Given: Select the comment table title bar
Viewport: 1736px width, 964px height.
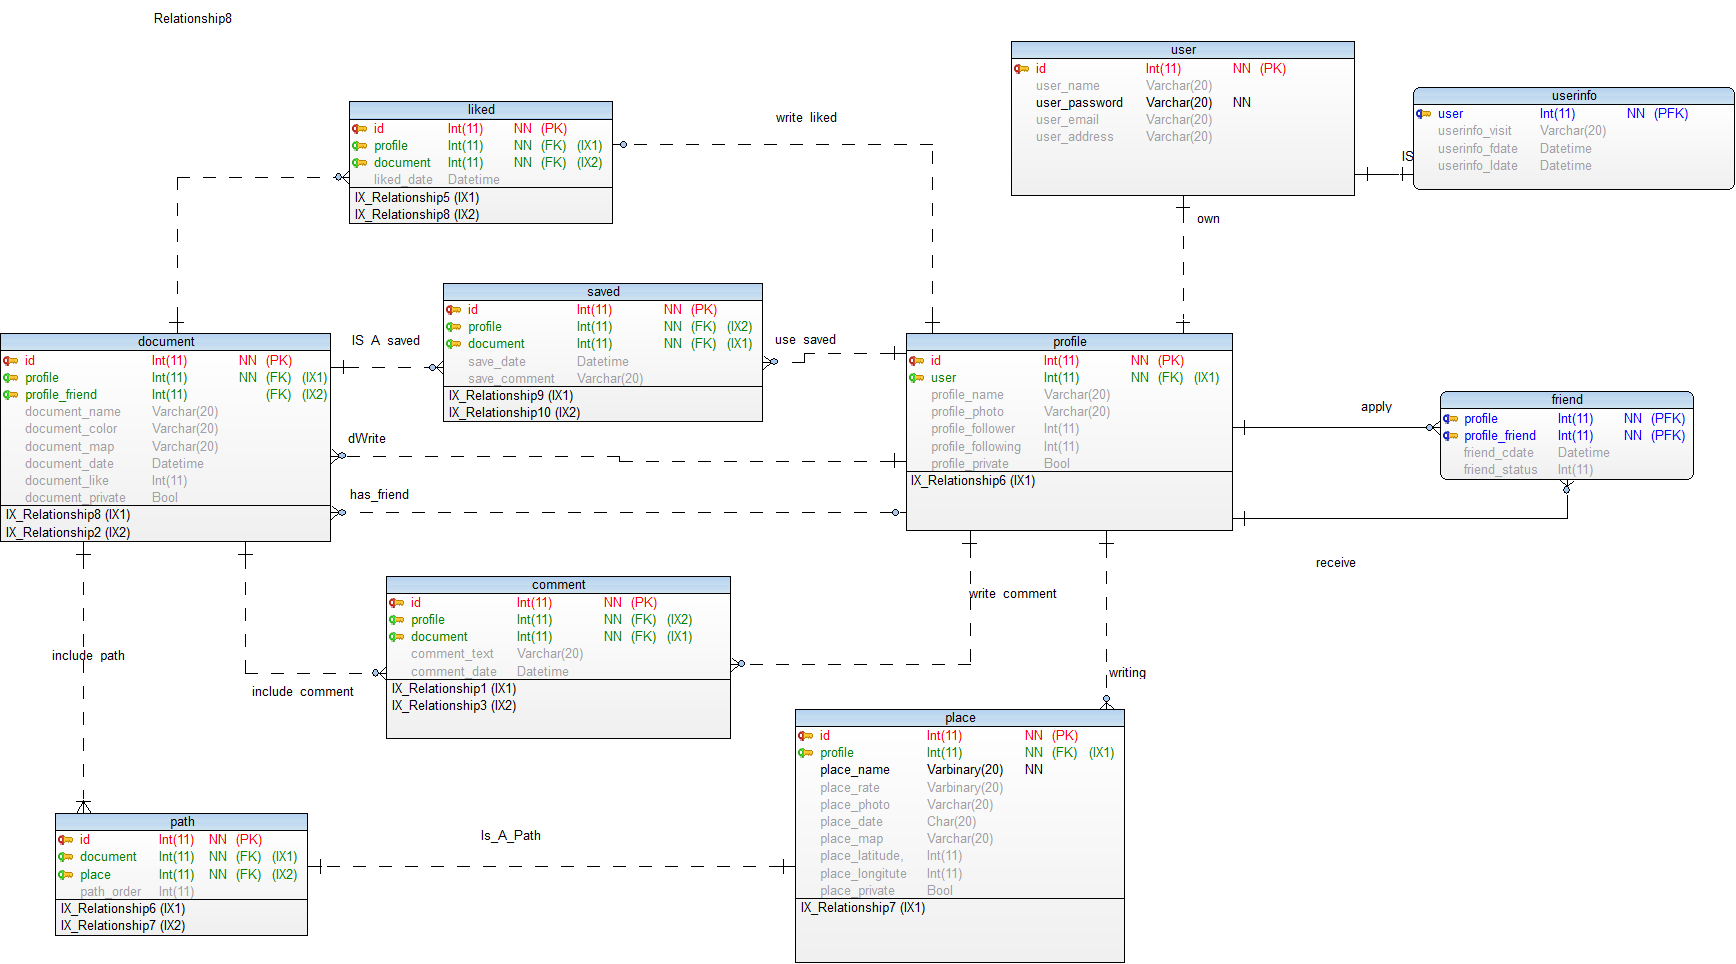Looking at the screenshot, I should [559, 585].
